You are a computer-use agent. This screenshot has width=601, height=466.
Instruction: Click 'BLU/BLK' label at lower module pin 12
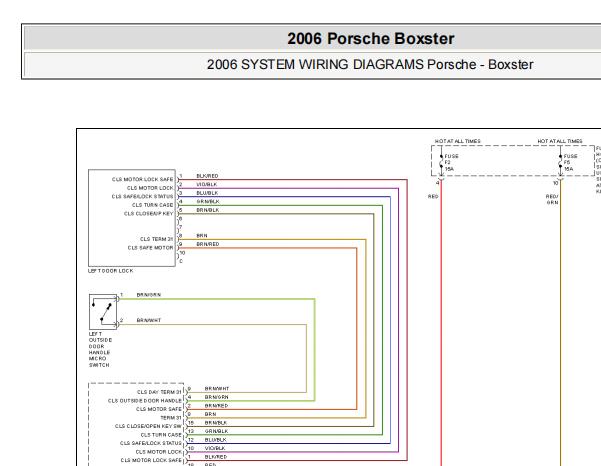(x=216, y=440)
